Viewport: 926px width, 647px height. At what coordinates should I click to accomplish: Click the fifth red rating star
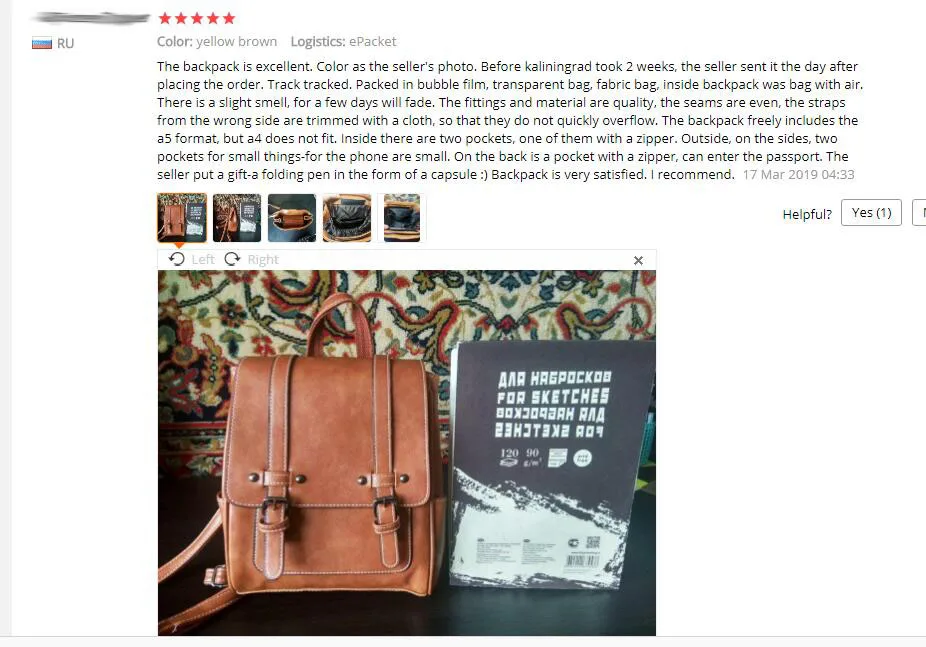point(229,18)
